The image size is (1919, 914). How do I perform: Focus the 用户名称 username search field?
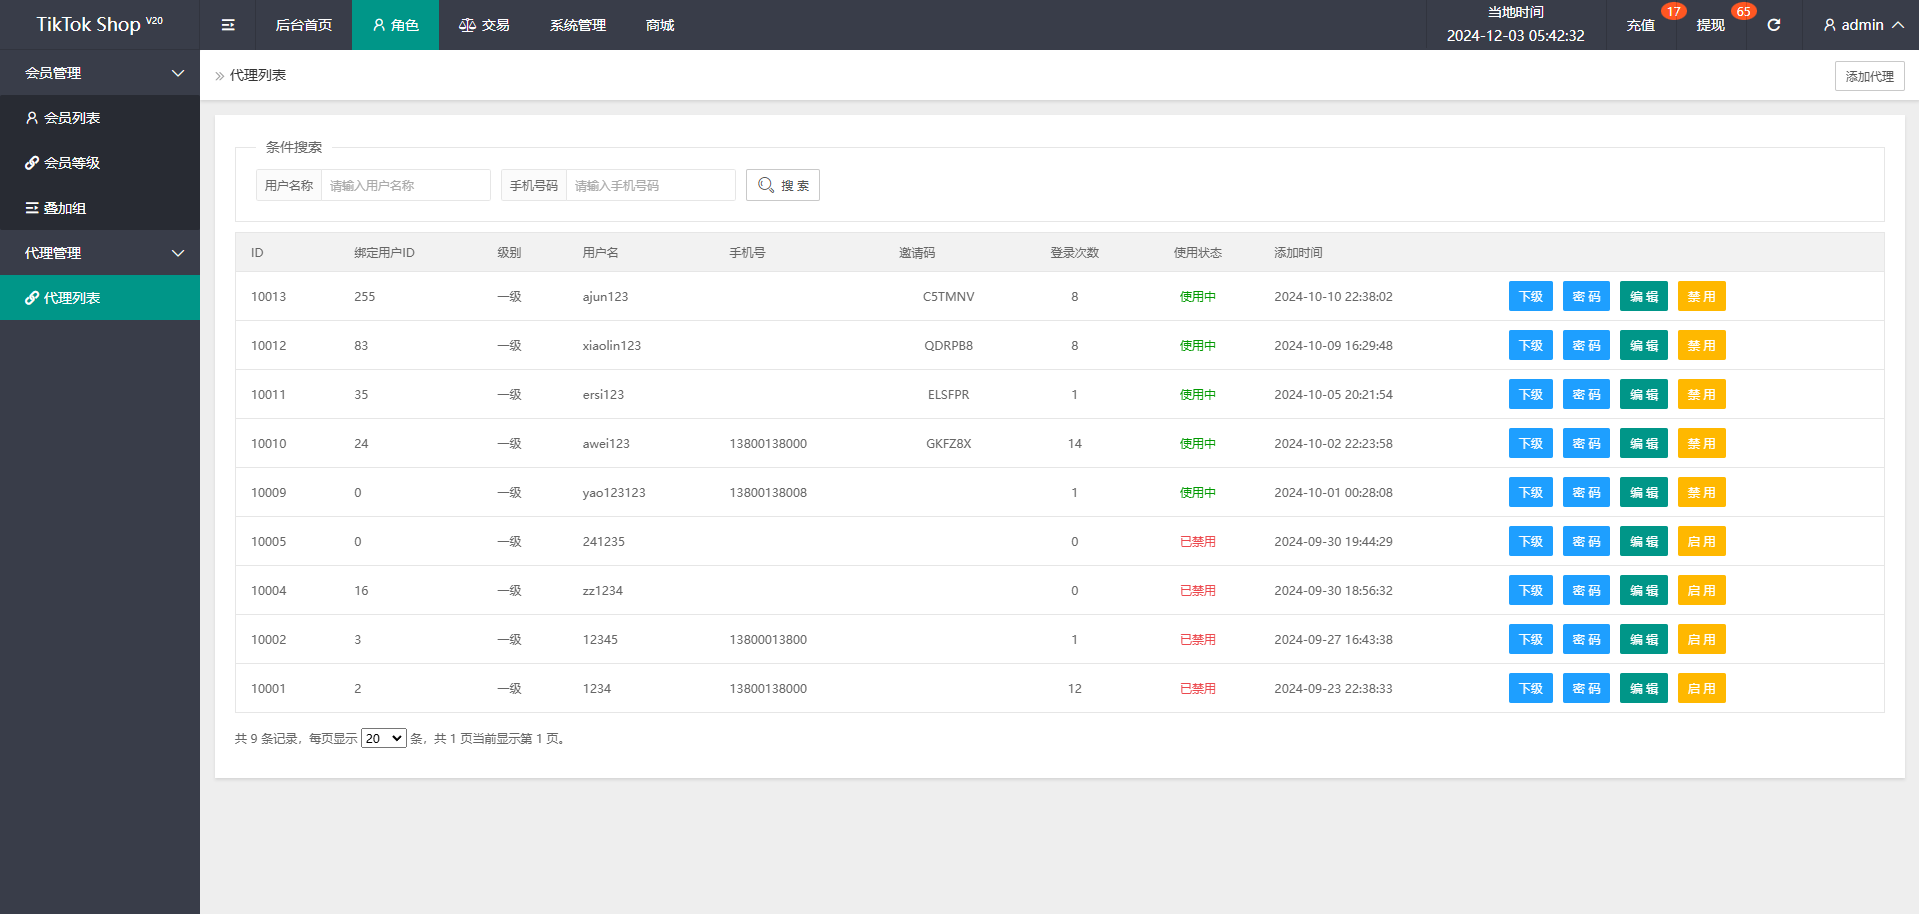point(405,185)
